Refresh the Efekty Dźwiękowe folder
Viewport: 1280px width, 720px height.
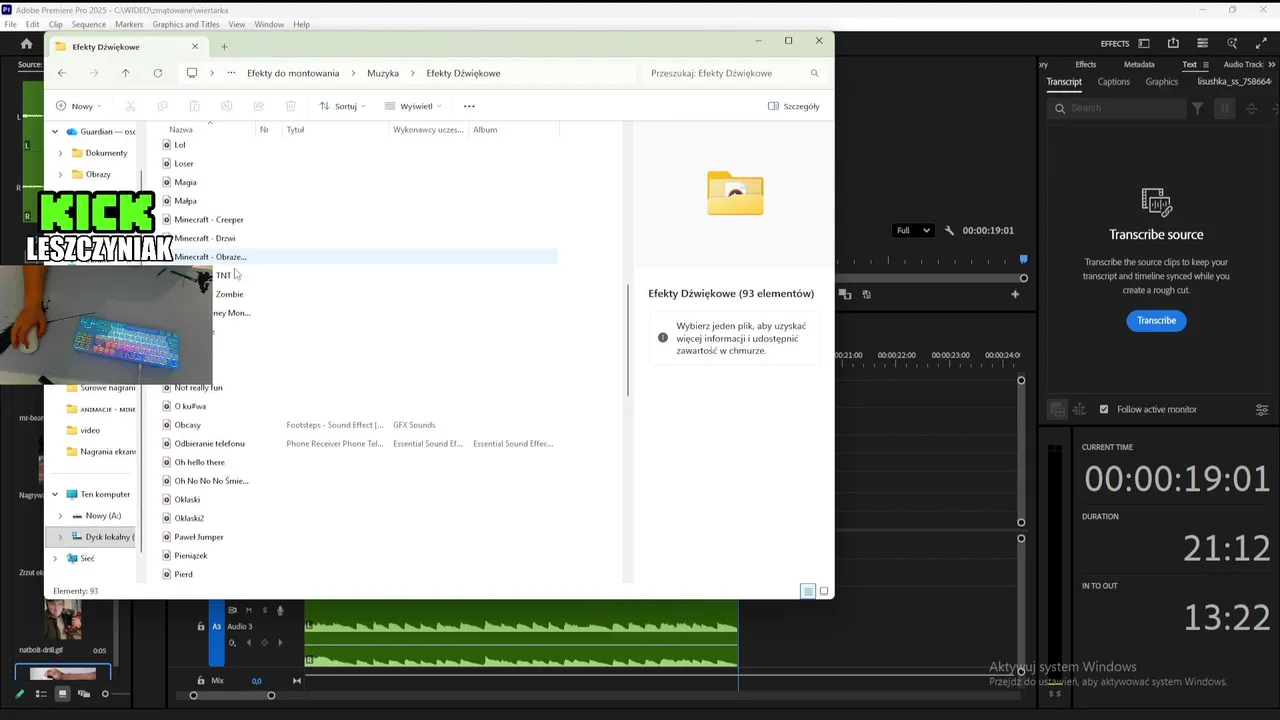(157, 73)
